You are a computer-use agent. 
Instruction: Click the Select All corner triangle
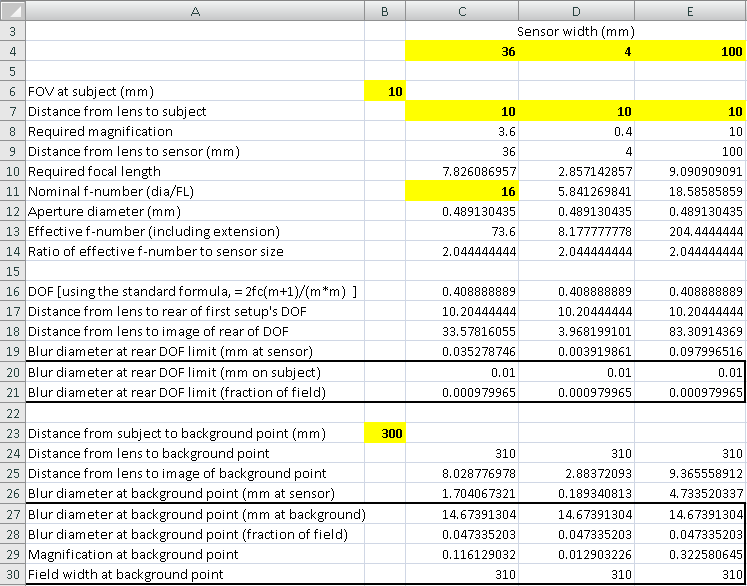coord(13,10)
